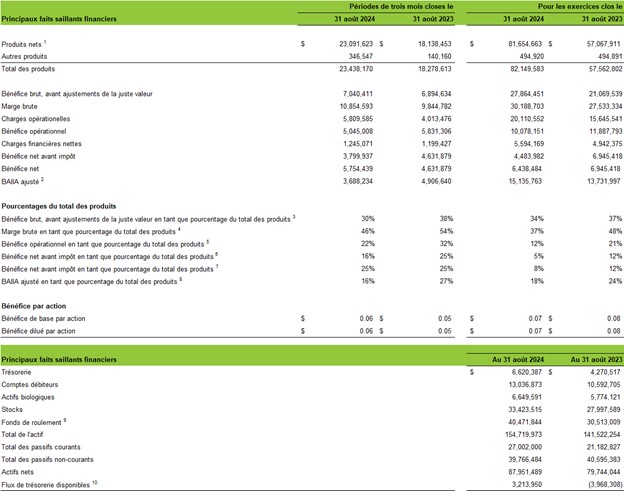The width and height of the screenshot is (624, 491).
Task: Click 'Bénéfice de base par action' label
Action: tap(43, 319)
